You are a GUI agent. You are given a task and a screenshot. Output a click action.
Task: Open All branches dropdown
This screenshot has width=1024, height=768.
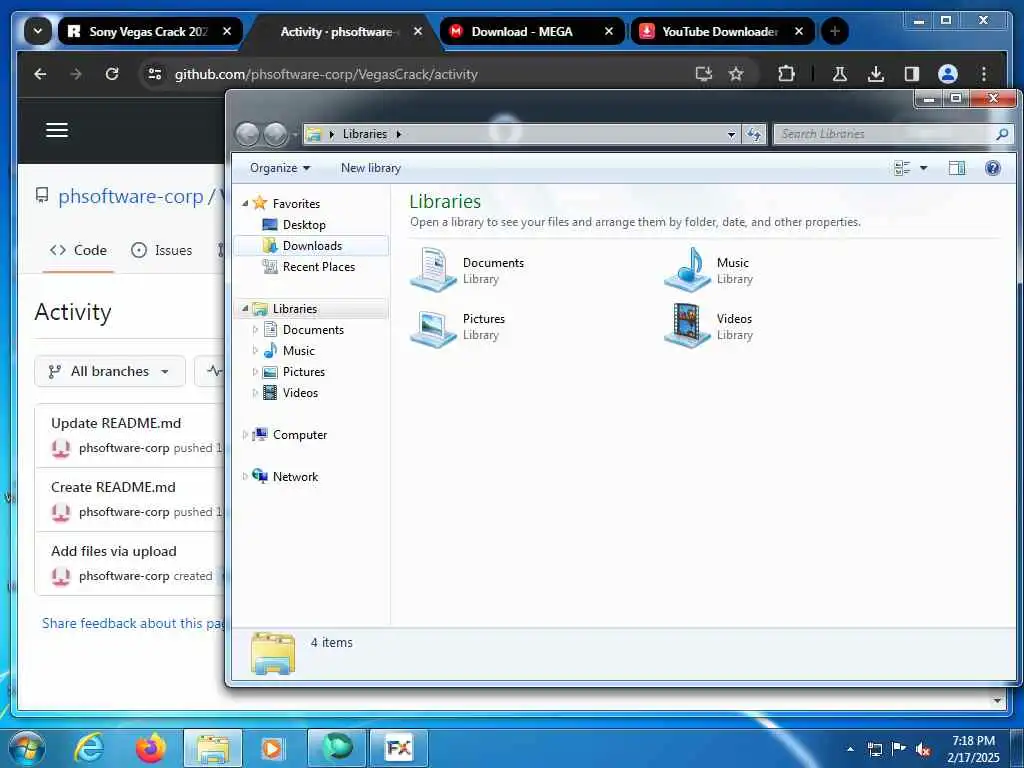[110, 371]
